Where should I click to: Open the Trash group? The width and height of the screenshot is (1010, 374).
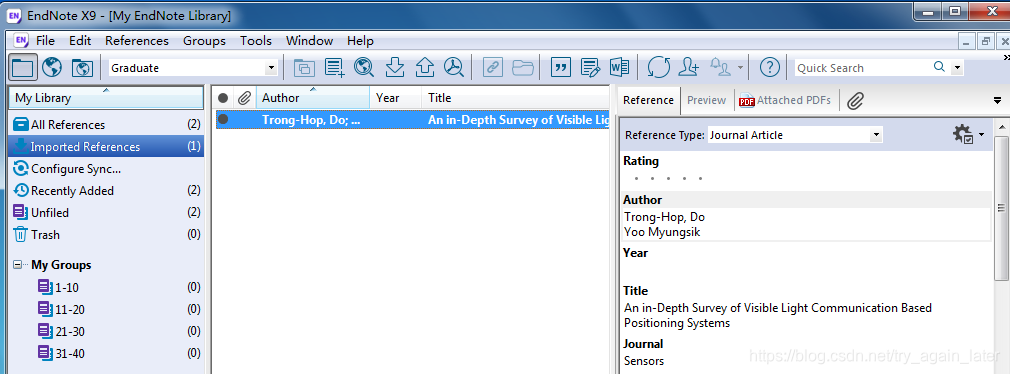tap(106, 234)
